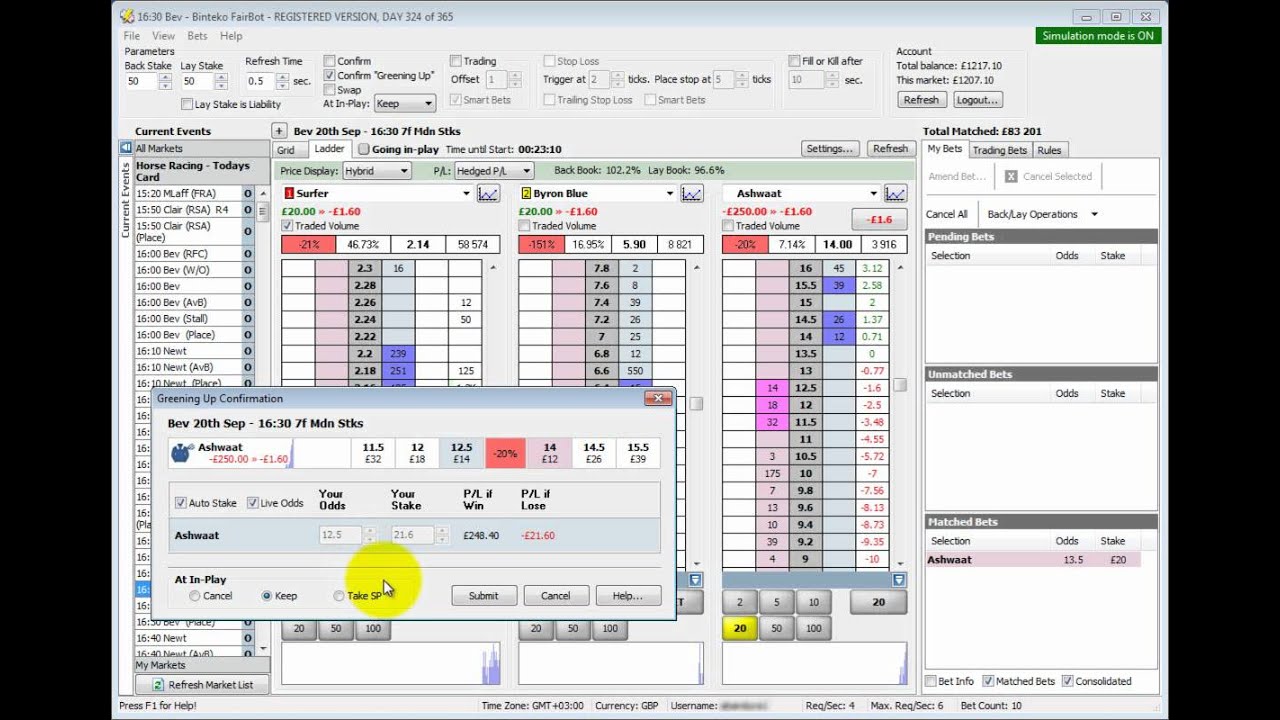The height and width of the screenshot is (720, 1280).
Task: Open the P/L Hedged P/L dropdown
Action: pyautogui.click(x=493, y=171)
